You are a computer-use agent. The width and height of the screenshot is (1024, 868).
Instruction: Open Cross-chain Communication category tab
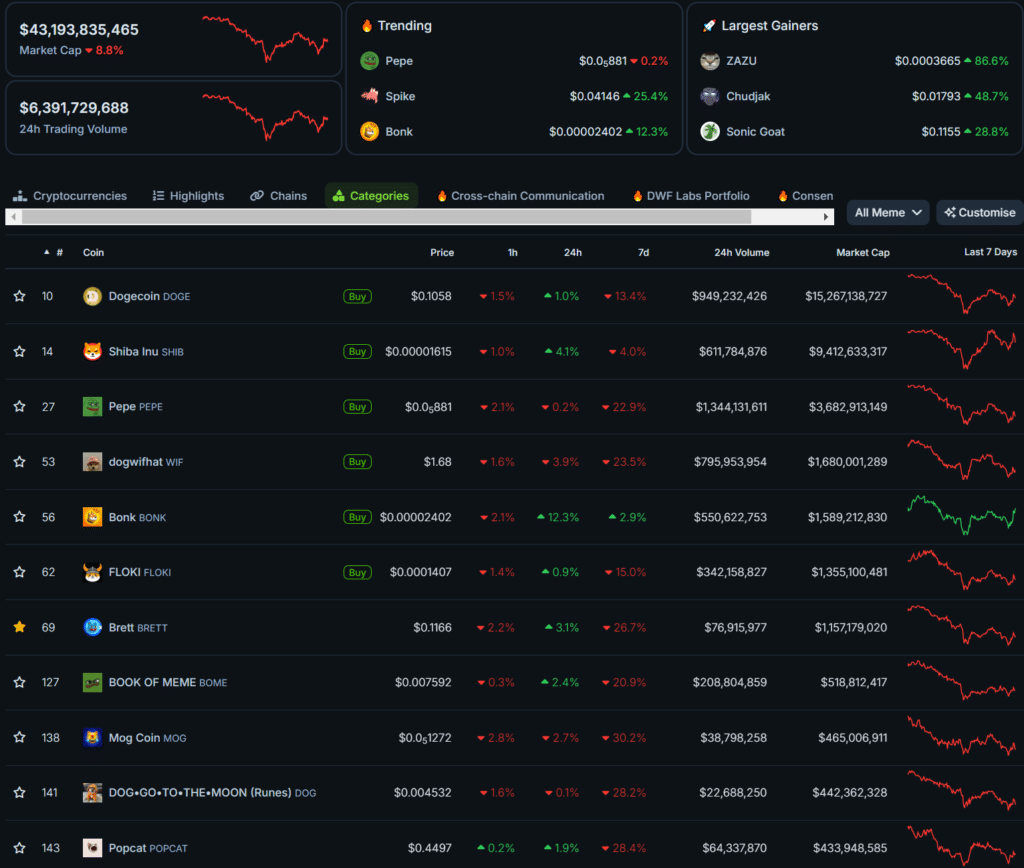520,196
